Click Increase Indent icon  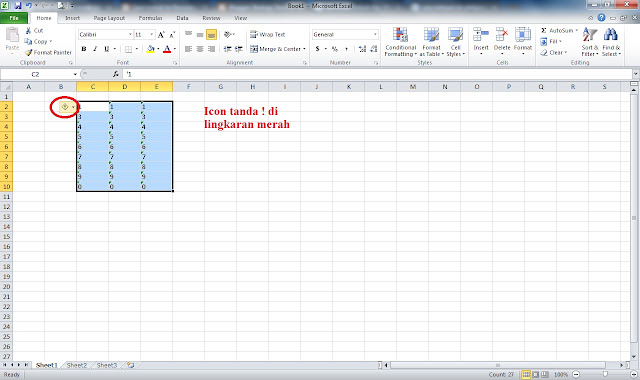click(x=239, y=49)
